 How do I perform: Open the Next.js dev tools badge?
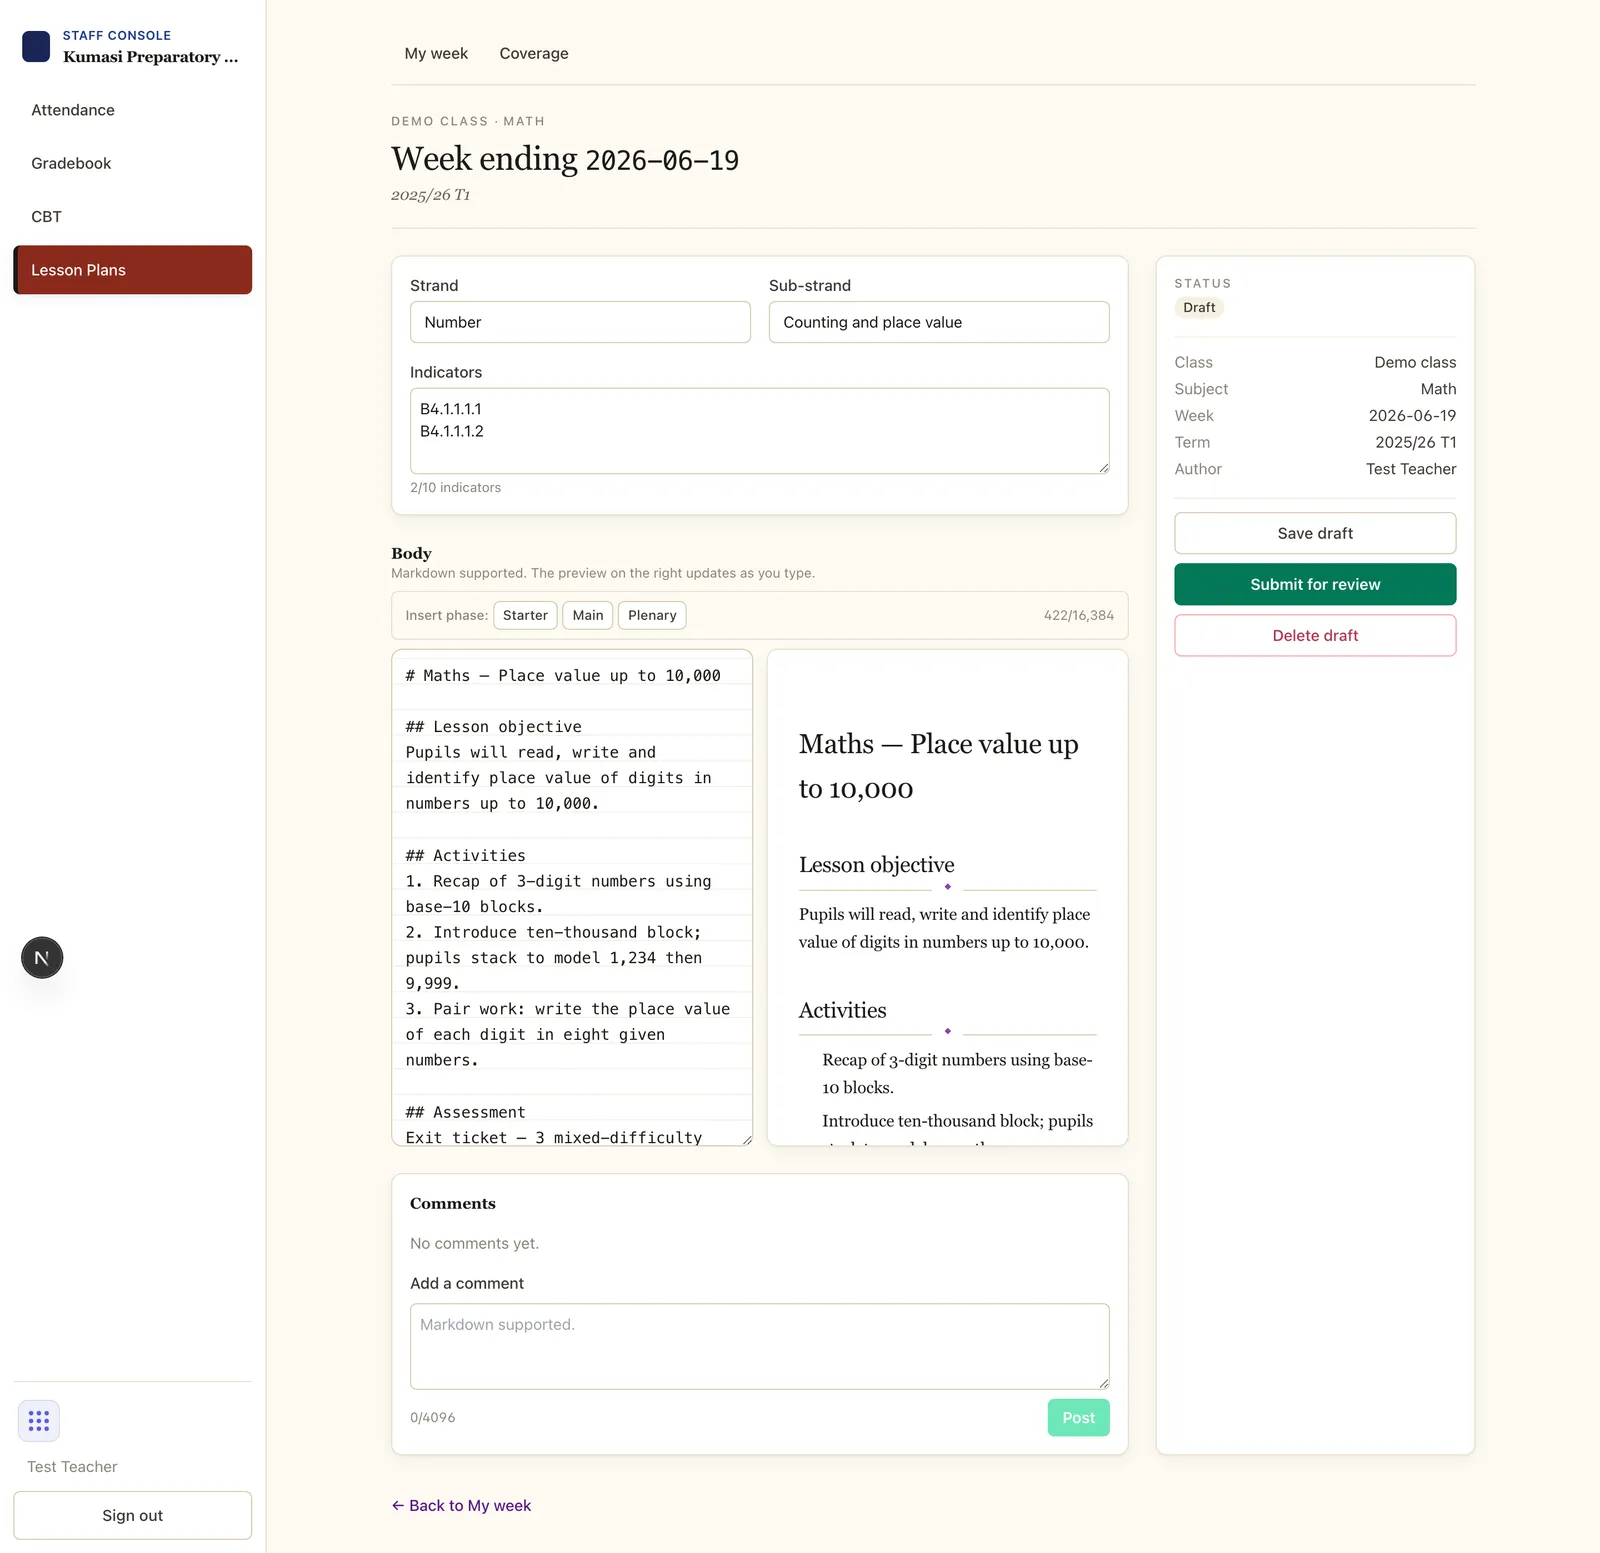(x=42, y=958)
